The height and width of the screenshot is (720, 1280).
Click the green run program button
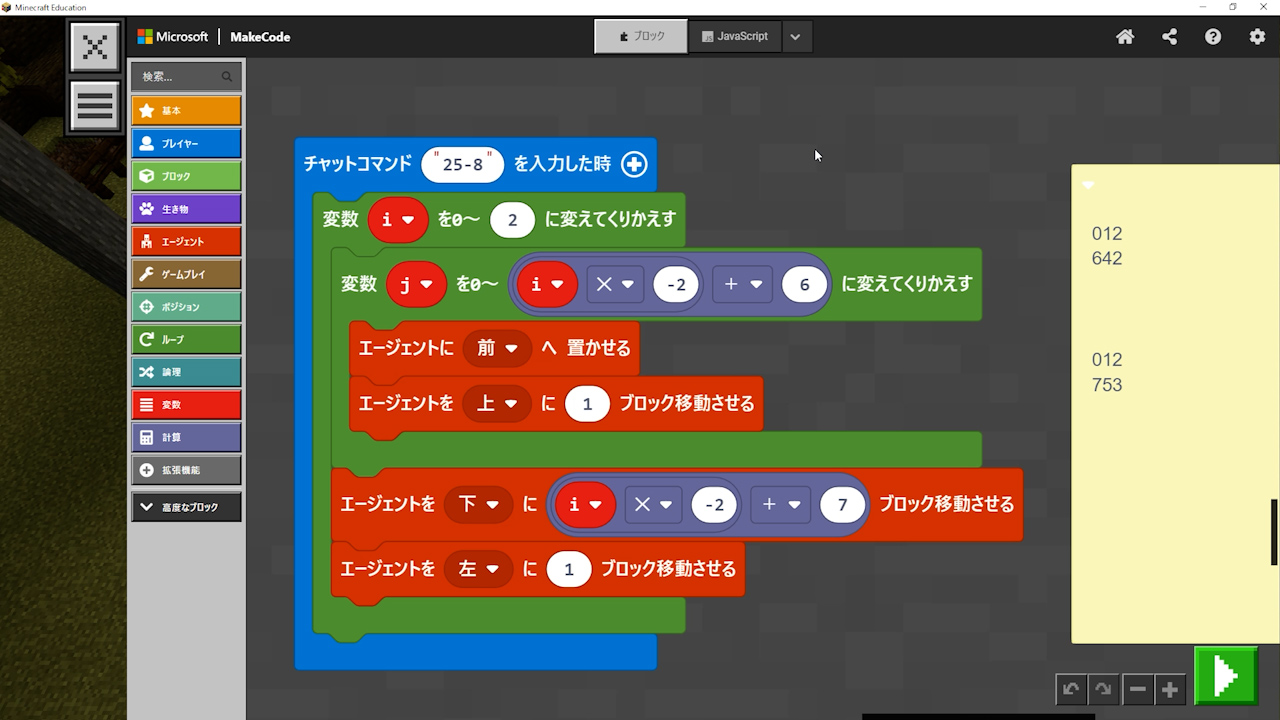1226,677
